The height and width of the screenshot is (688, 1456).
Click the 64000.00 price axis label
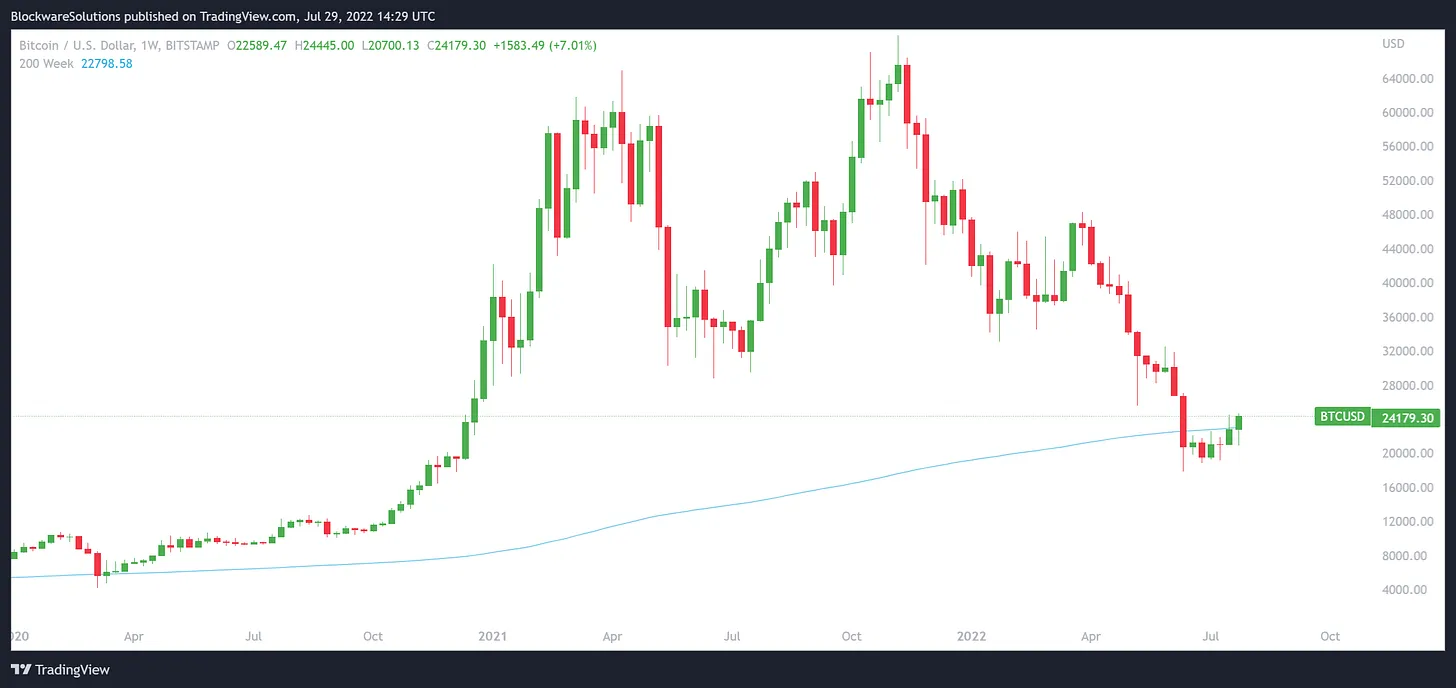pyautogui.click(x=1404, y=79)
